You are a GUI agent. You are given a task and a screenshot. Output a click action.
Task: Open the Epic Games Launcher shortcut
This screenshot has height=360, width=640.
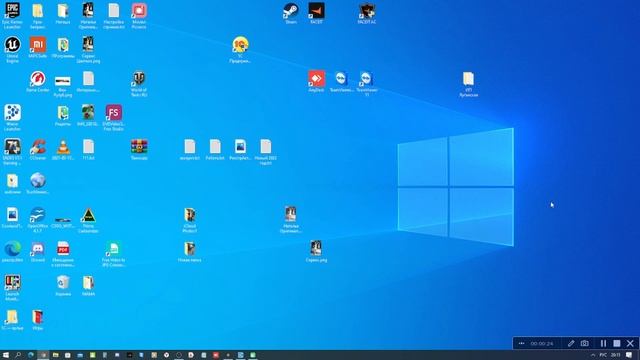pyautogui.click(x=12, y=15)
